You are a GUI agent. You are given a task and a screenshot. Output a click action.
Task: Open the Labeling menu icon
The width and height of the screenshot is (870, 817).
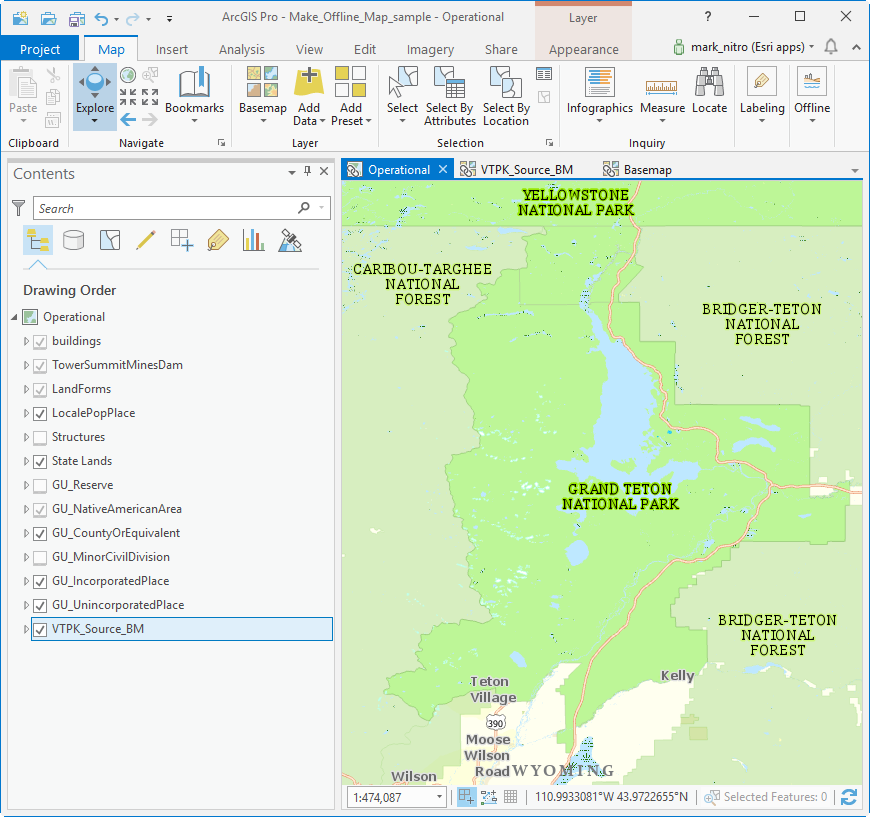click(761, 82)
